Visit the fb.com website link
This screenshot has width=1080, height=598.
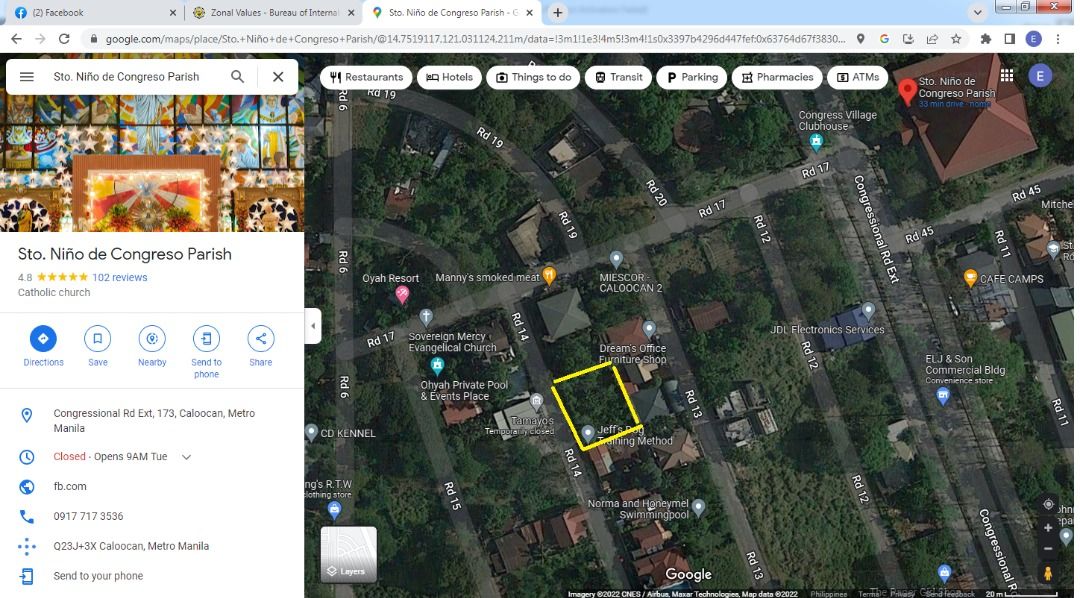coord(70,486)
